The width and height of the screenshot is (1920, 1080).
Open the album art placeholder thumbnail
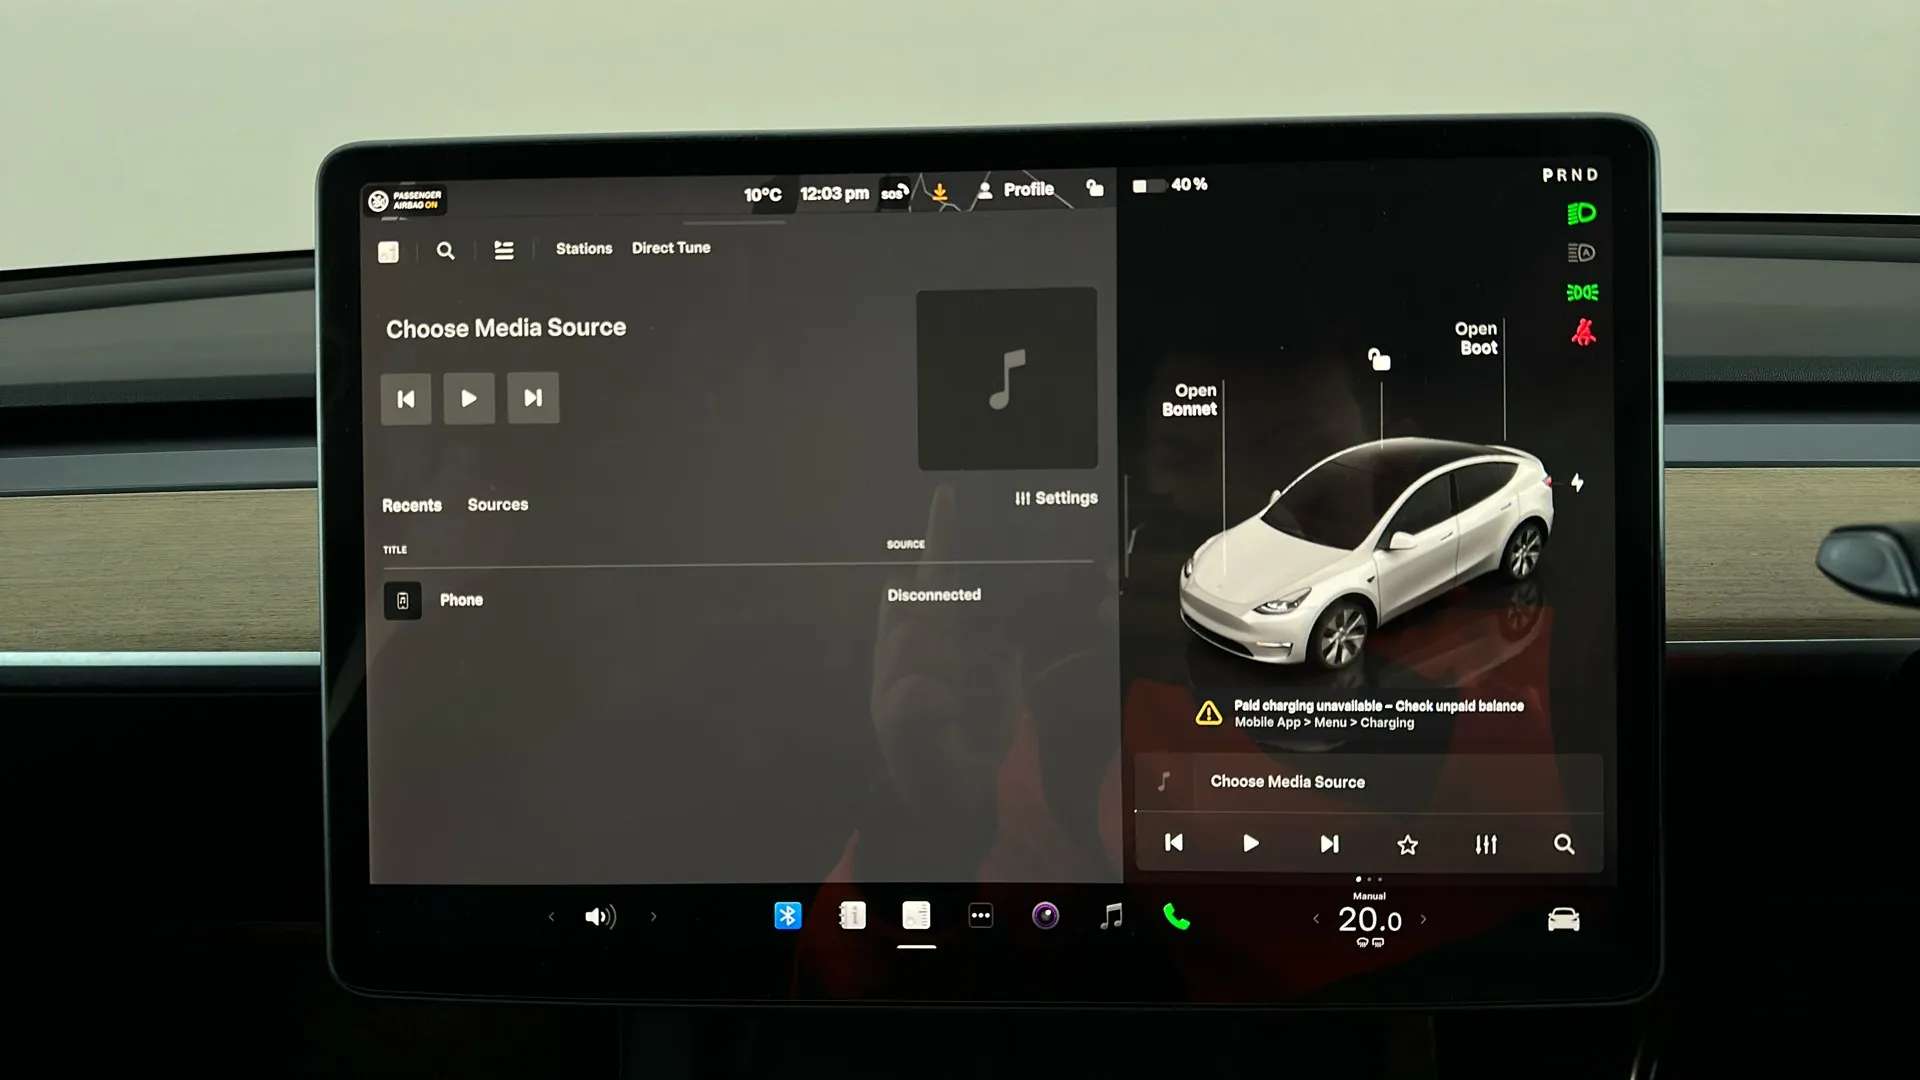pos(1007,379)
